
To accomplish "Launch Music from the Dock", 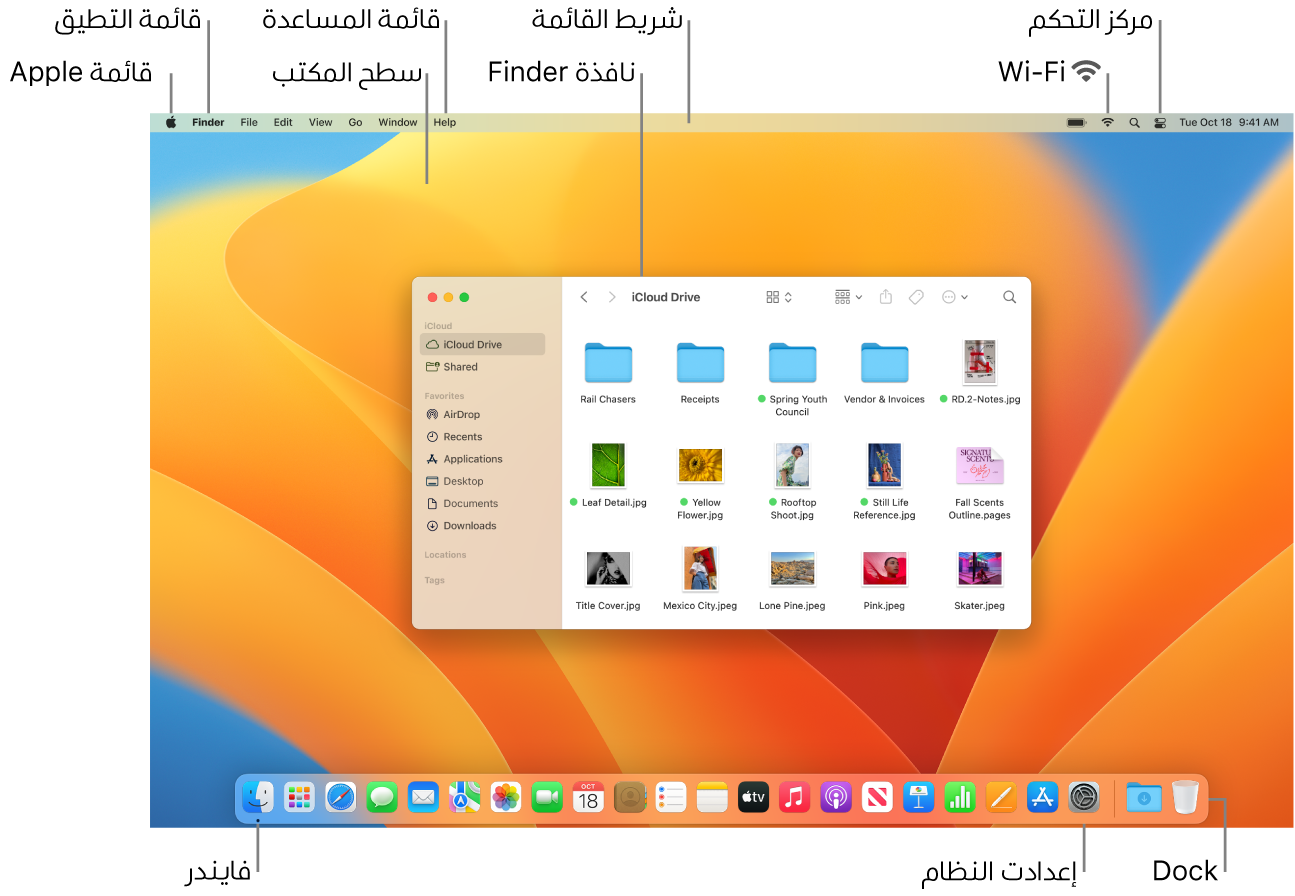I will coord(794,797).
